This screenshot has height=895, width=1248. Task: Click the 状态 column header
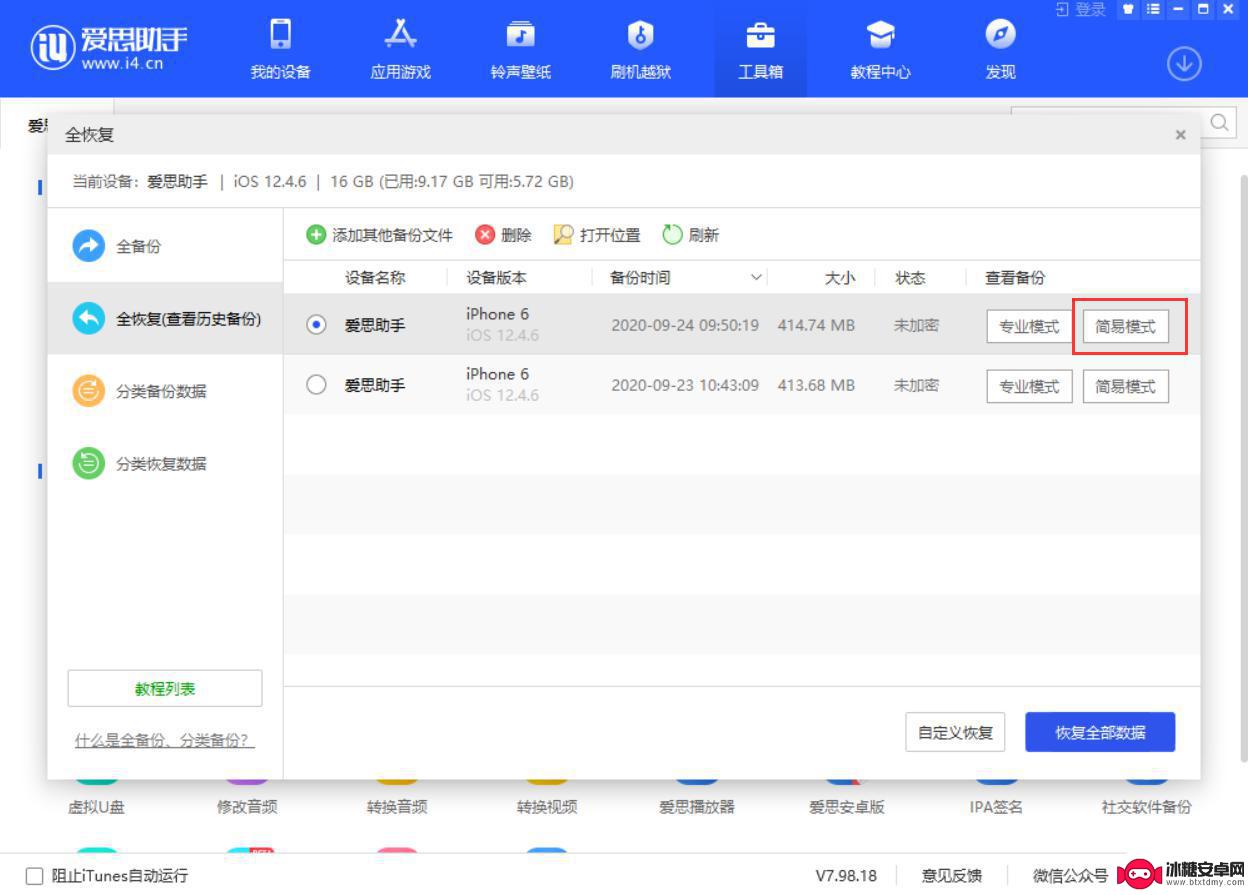click(910, 278)
